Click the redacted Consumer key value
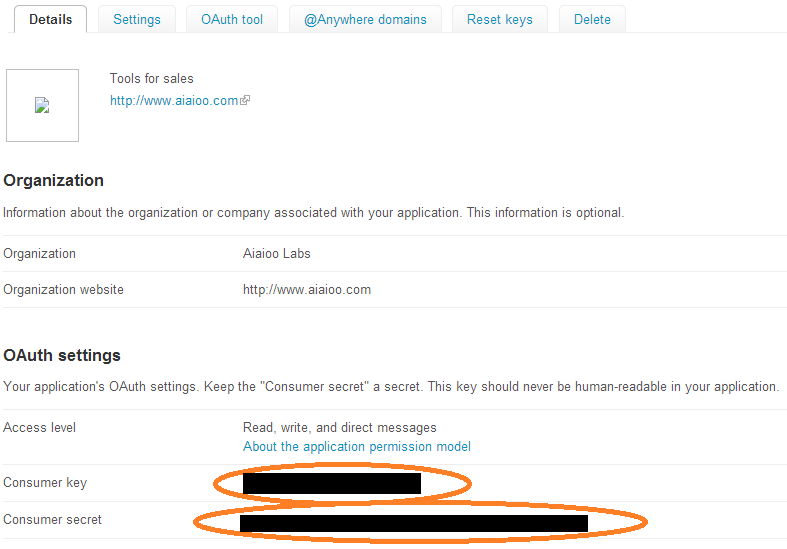The width and height of the screenshot is (787, 549). [332, 483]
